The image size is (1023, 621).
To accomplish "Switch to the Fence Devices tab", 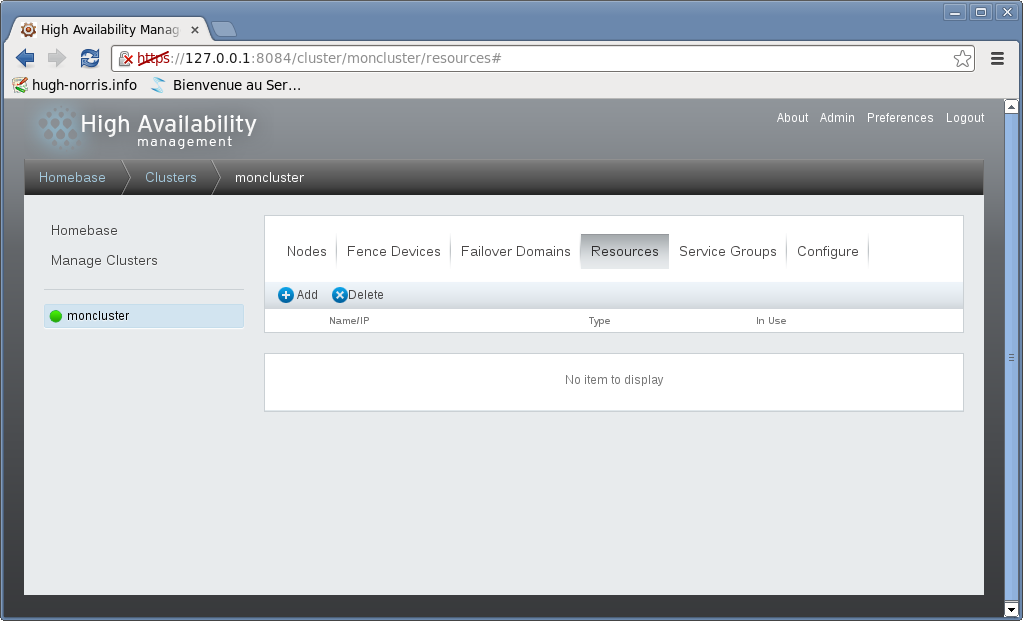I will (393, 251).
